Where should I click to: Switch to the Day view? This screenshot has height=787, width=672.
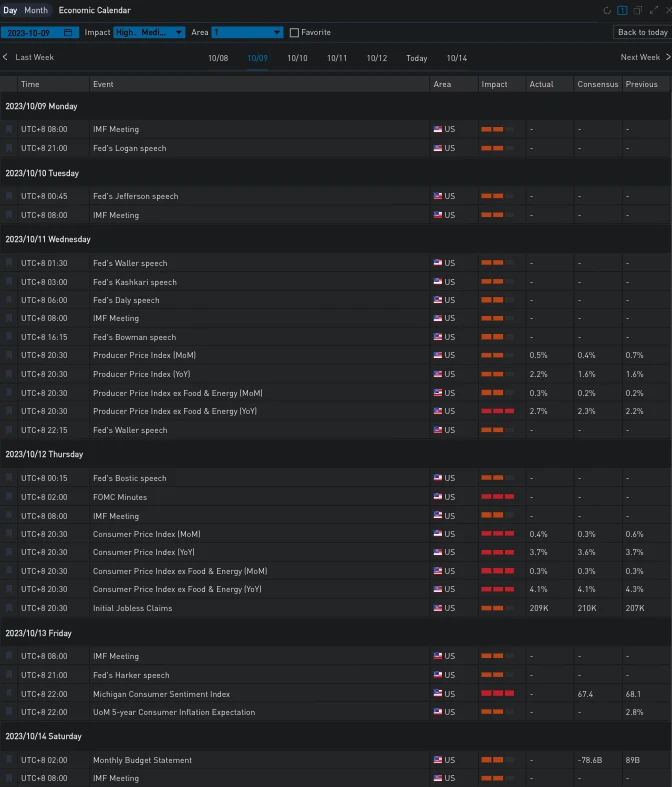(10, 10)
